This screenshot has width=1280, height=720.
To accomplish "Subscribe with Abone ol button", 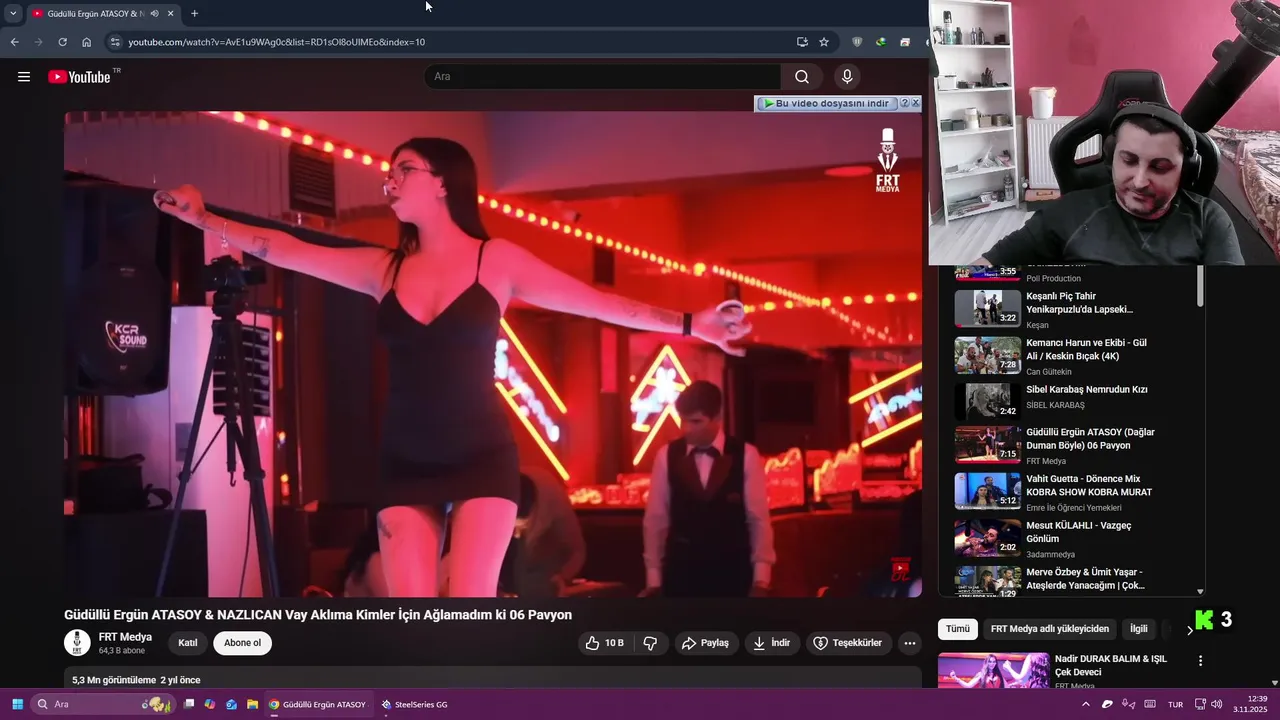I will pos(242,643).
